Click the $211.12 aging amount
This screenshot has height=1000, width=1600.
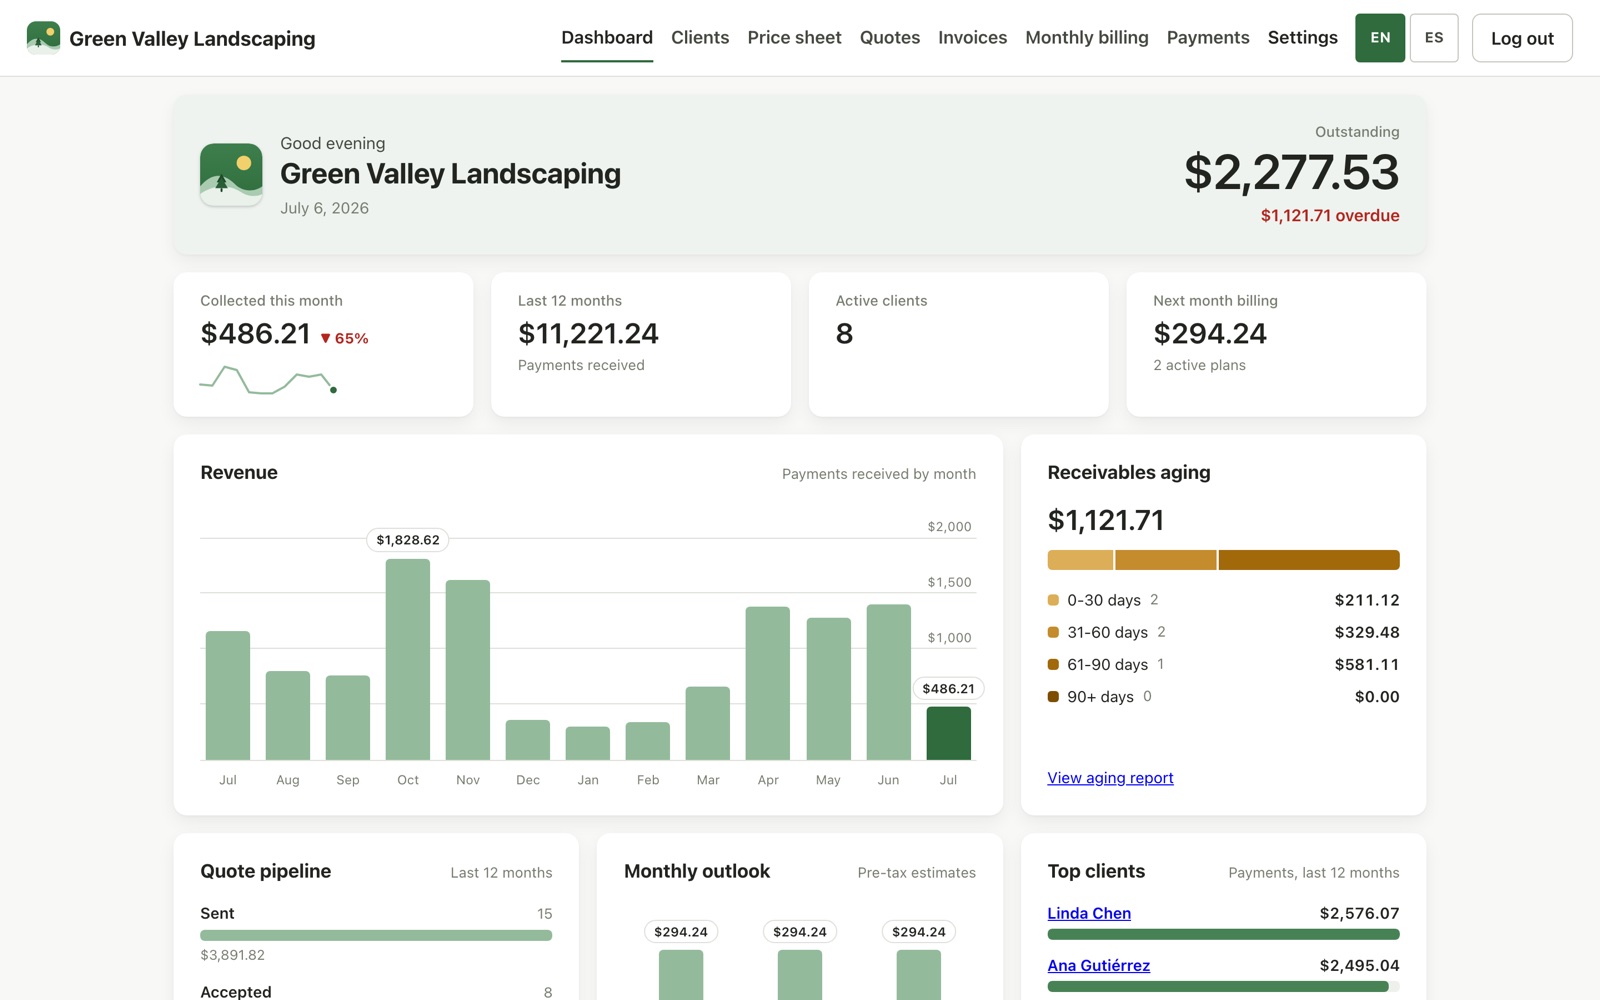1367,600
